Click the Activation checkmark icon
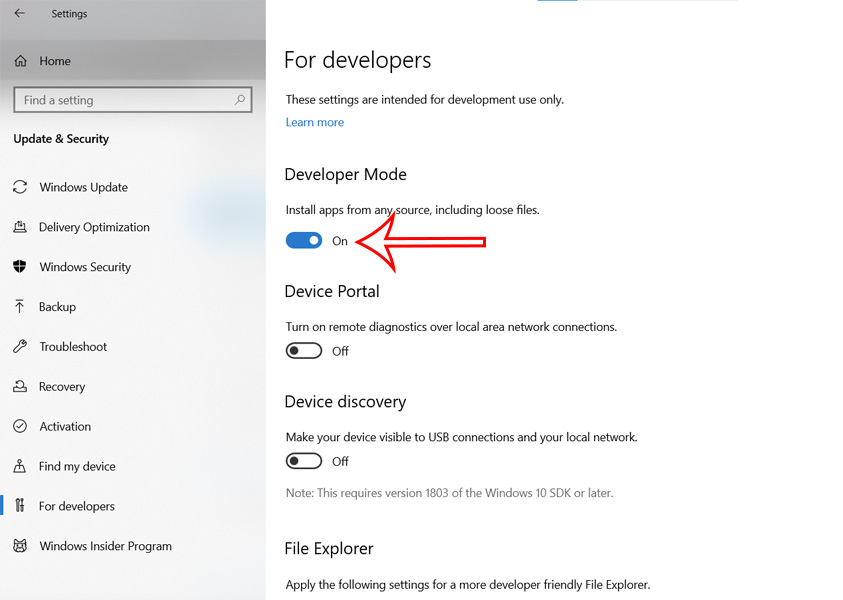This screenshot has height=600, width=843. click(20, 427)
